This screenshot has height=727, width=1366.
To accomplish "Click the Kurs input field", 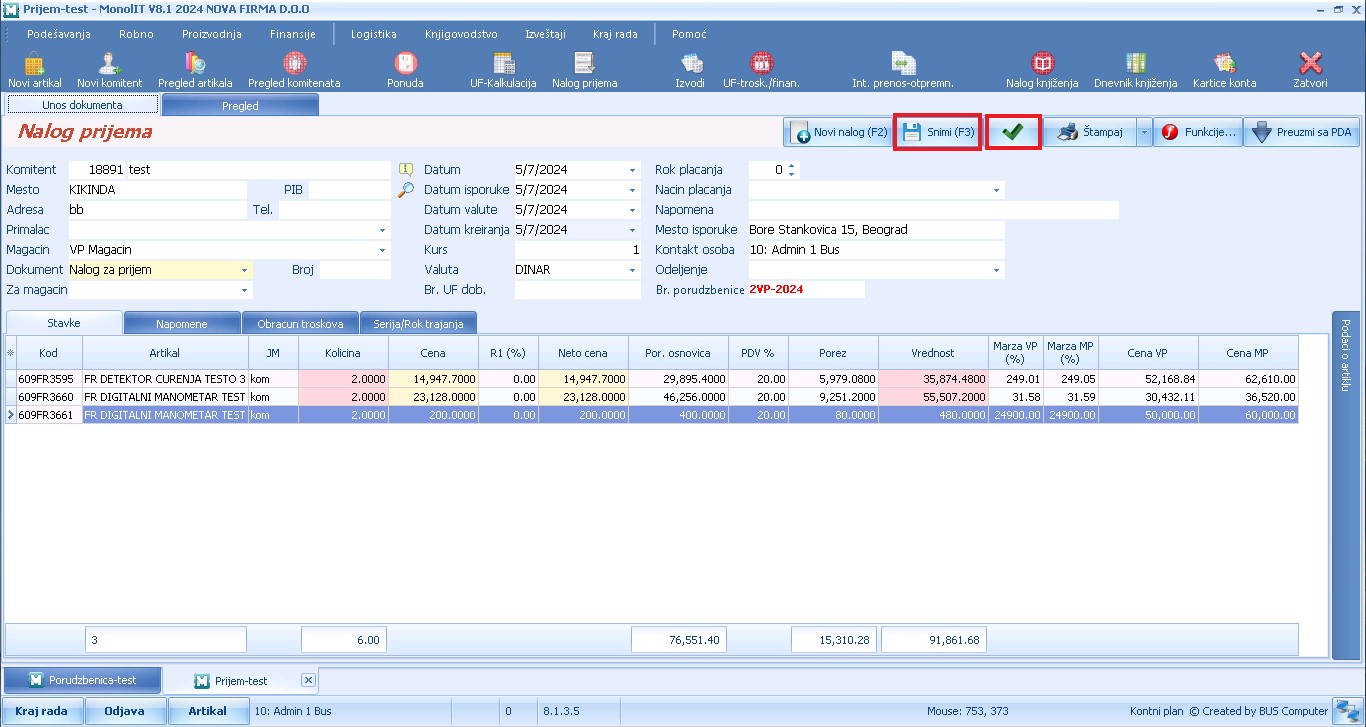I will click(x=577, y=250).
